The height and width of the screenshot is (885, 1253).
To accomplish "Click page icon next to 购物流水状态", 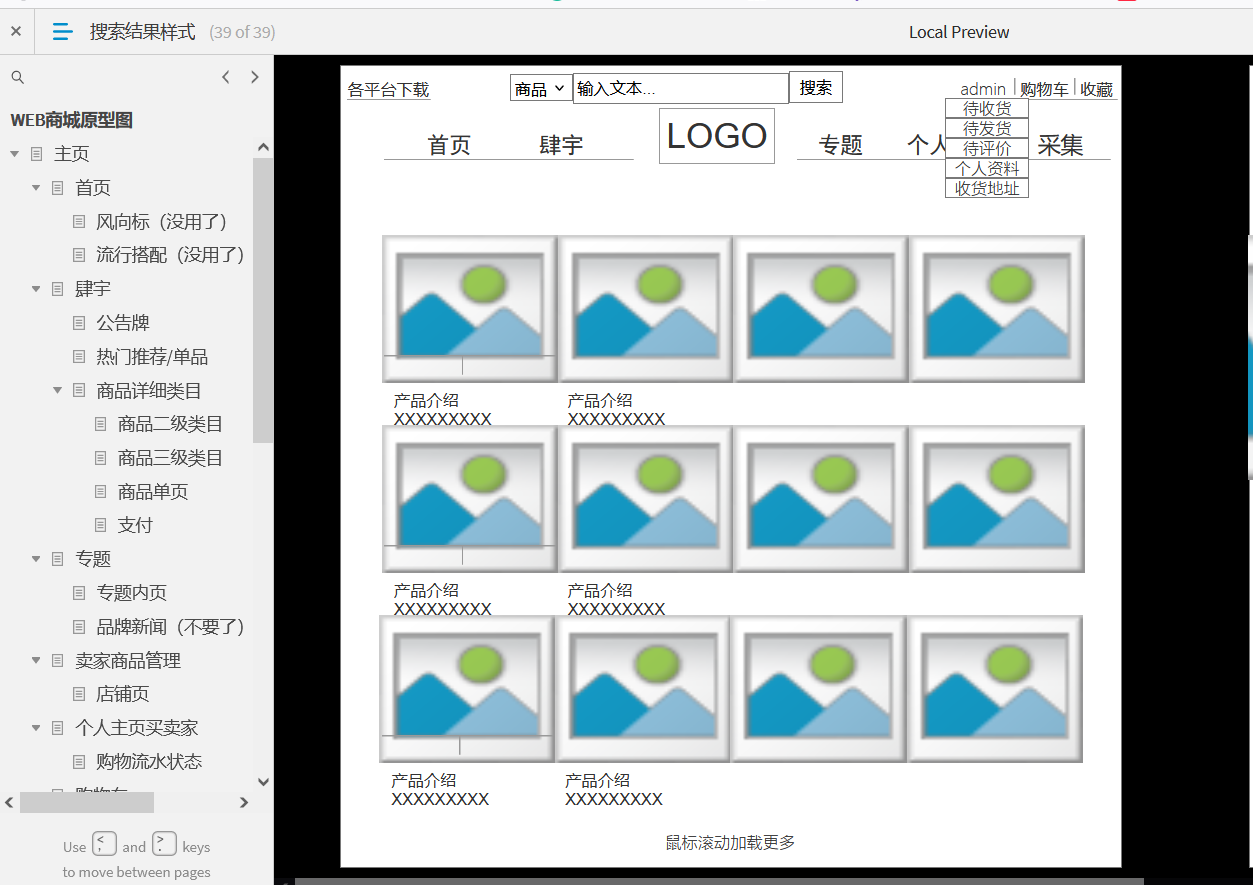I will pyautogui.click(x=79, y=762).
